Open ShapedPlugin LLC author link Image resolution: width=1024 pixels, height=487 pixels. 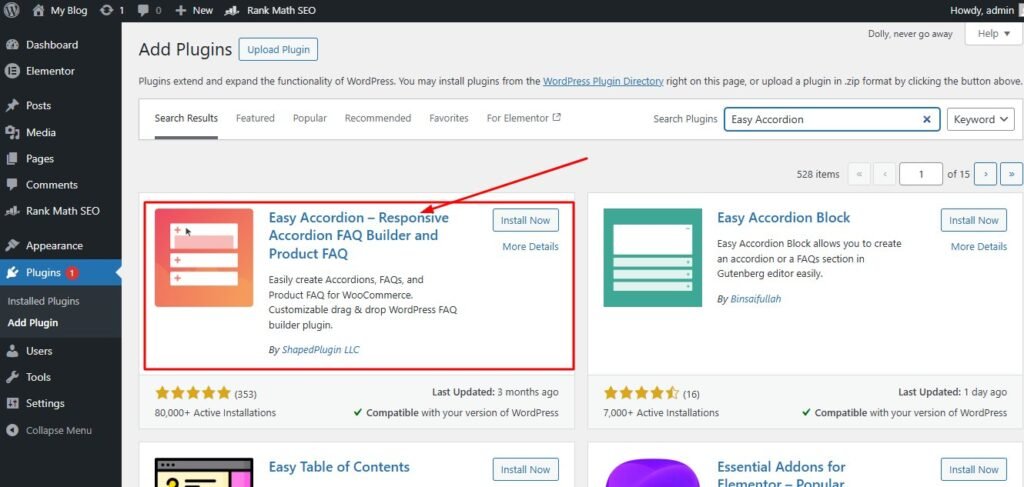pos(320,350)
